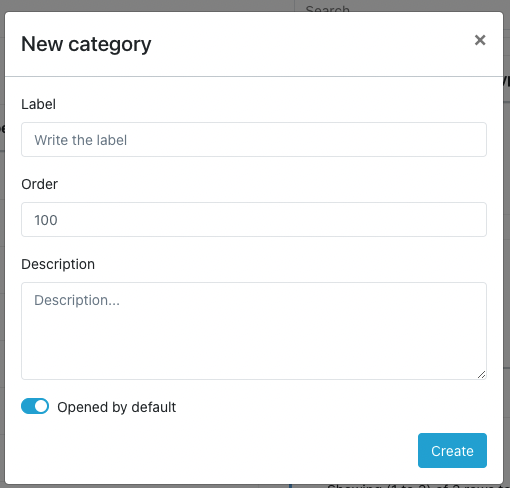Click the "Write the label" placeholder text
Image resolution: width=510 pixels, height=488 pixels.
(x=80, y=140)
